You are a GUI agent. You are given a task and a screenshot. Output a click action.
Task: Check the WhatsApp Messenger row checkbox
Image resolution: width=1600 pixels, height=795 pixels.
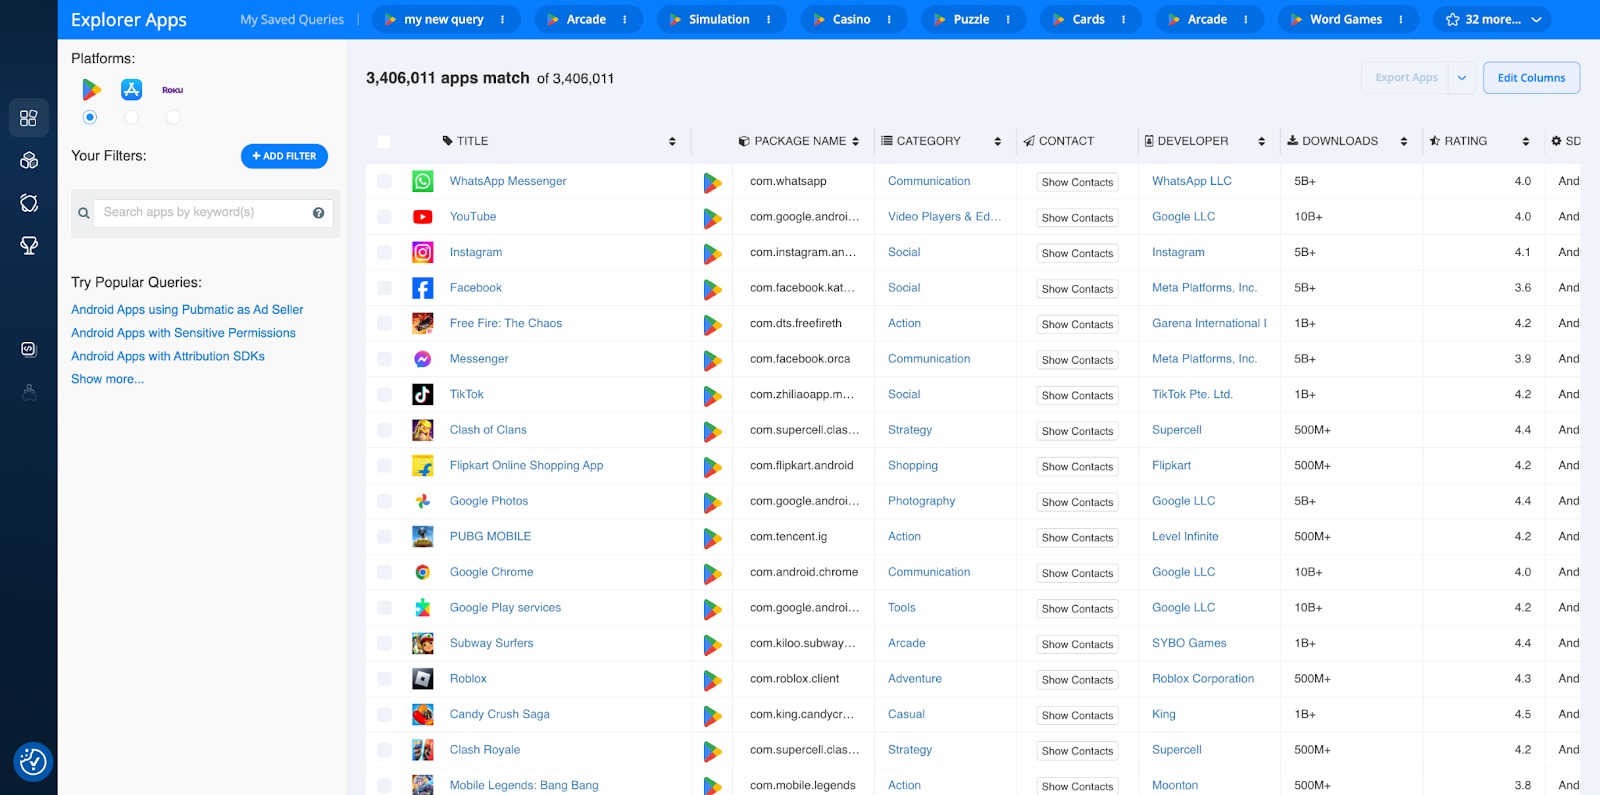[x=384, y=181]
